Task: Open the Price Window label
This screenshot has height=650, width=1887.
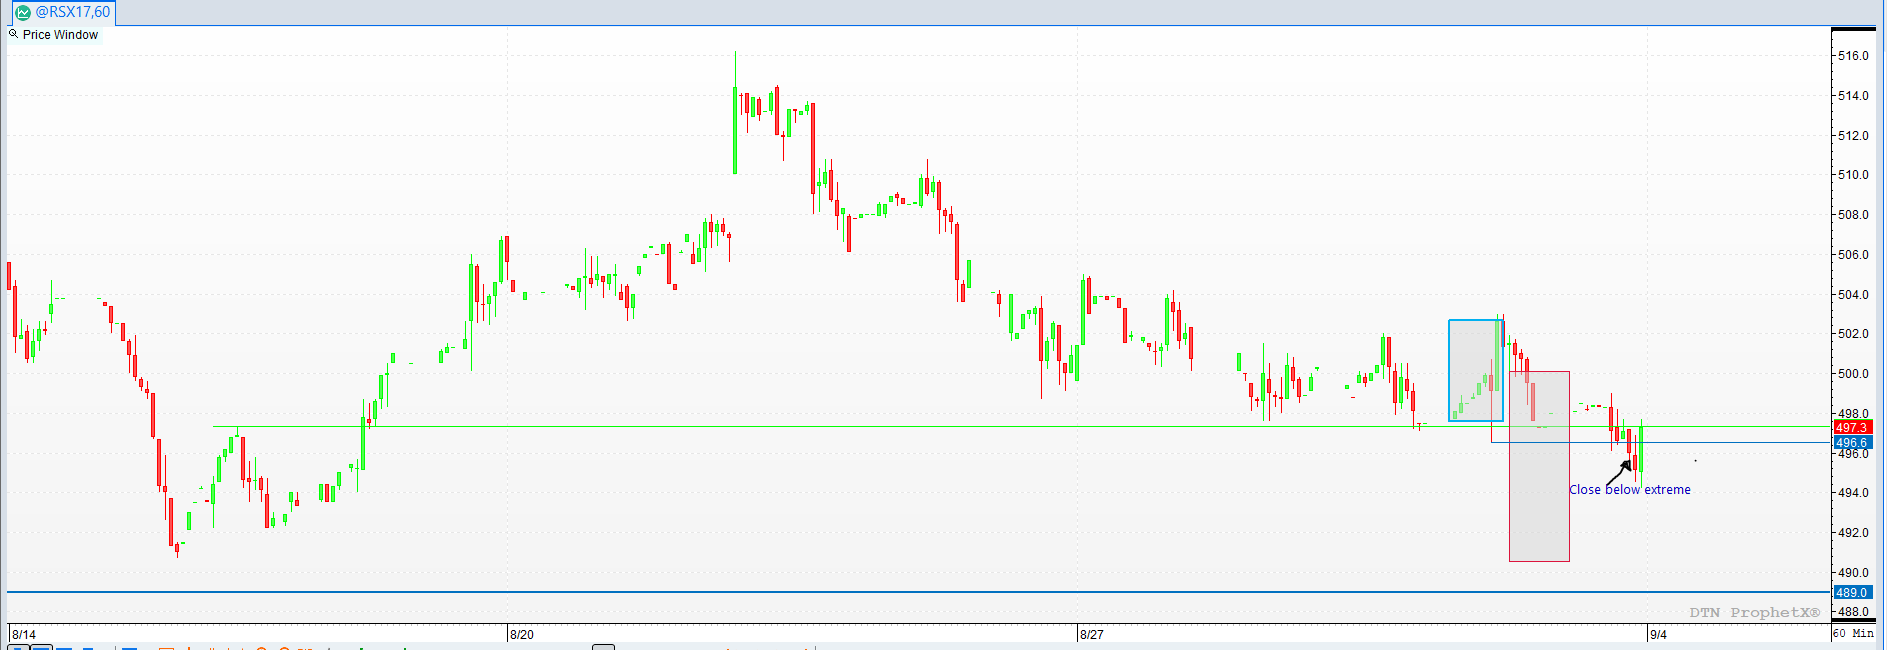Action: pos(60,35)
